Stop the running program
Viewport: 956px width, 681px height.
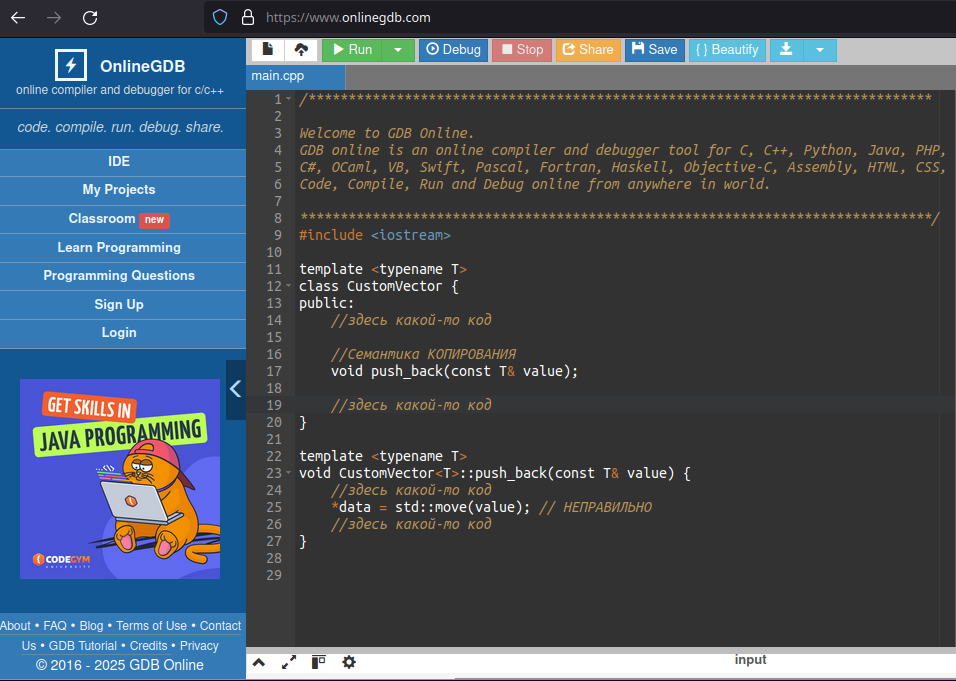click(x=522, y=50)
